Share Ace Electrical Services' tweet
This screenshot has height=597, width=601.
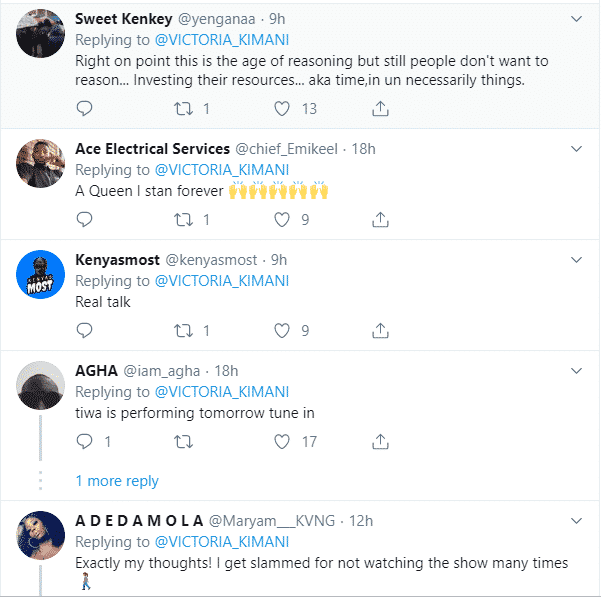380,219
